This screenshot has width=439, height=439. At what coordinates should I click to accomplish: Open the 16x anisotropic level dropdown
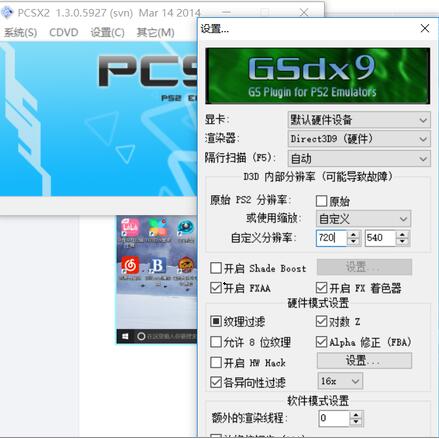point(340,381)
